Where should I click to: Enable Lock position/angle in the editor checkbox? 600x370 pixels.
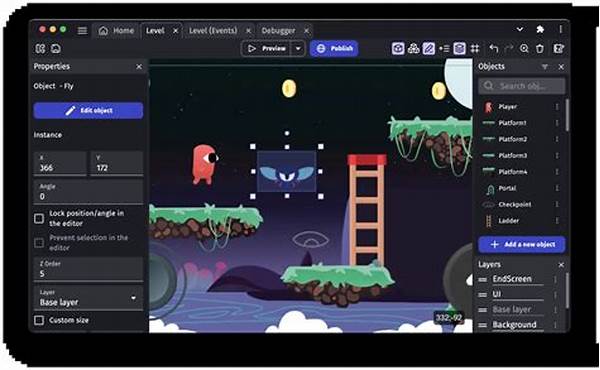point(39,218)
